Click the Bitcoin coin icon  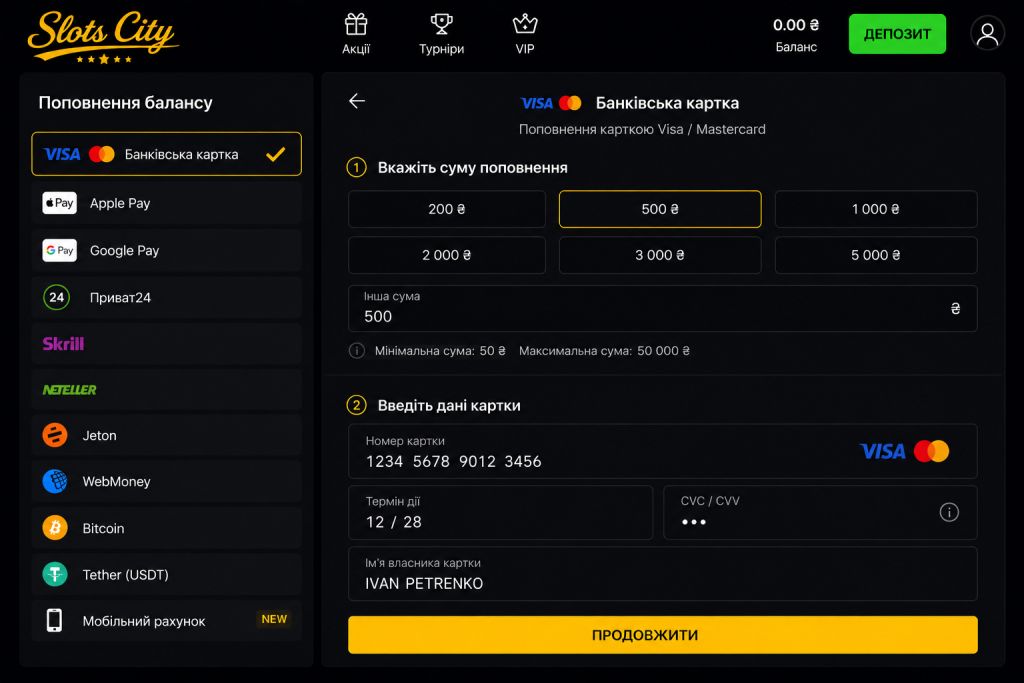point(55,528)
